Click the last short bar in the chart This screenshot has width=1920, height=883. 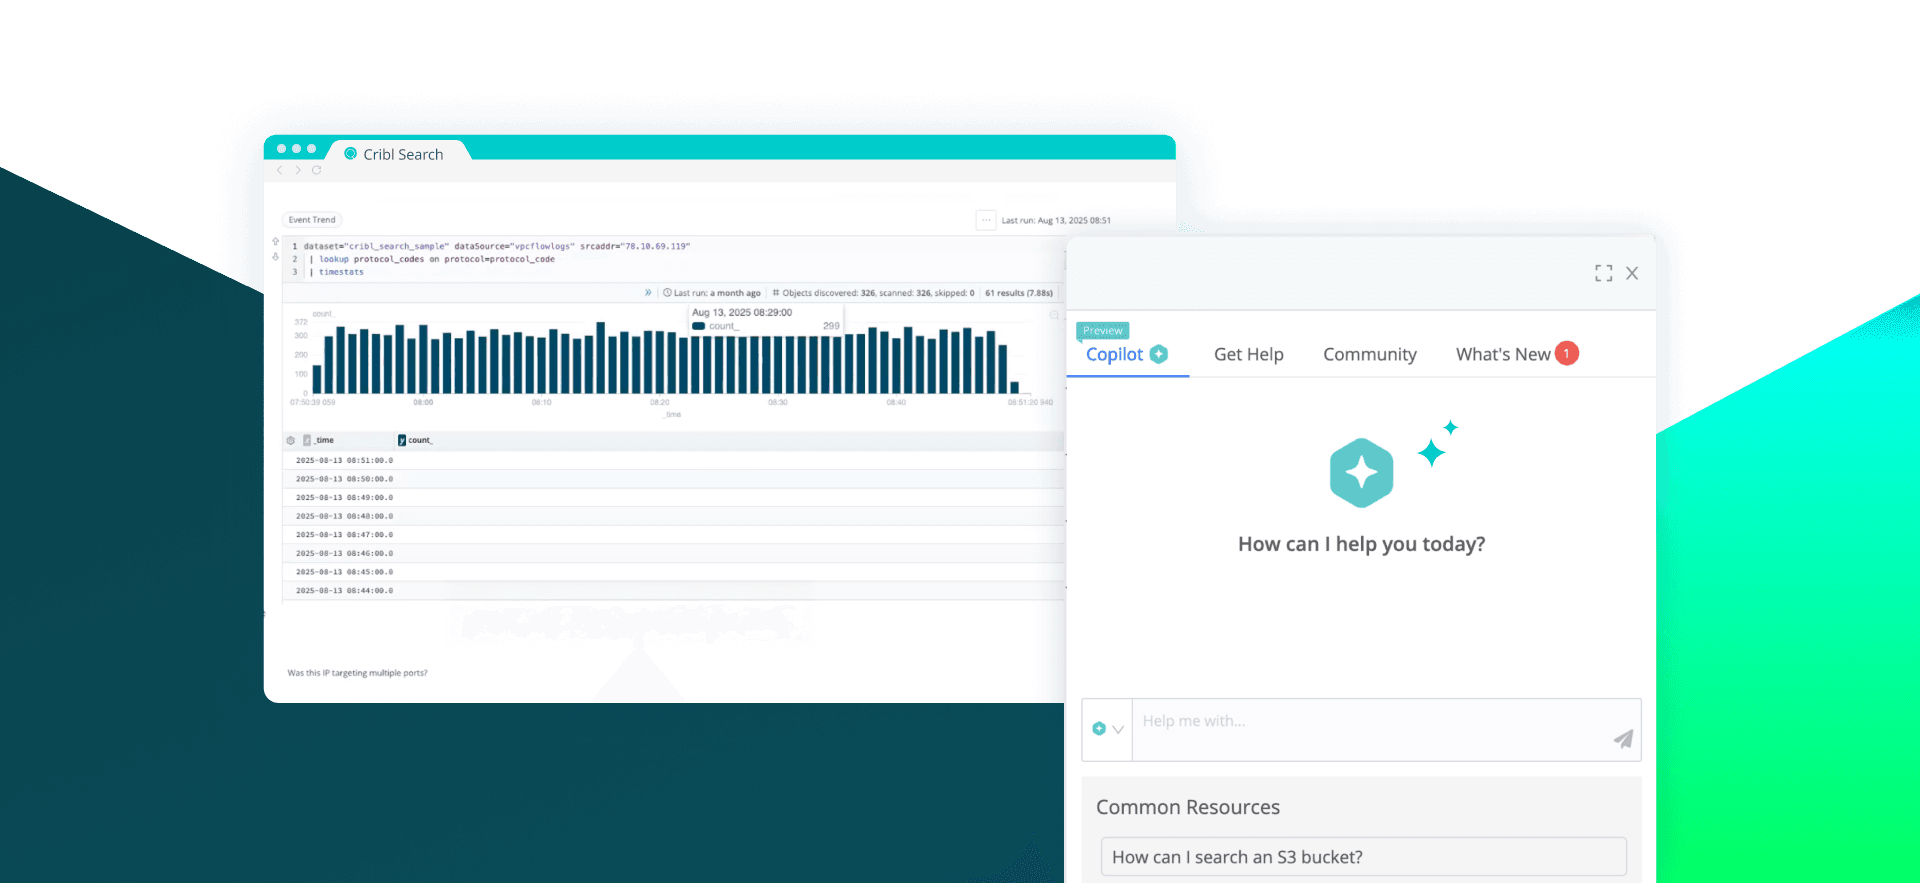[x=1014, y=388]
